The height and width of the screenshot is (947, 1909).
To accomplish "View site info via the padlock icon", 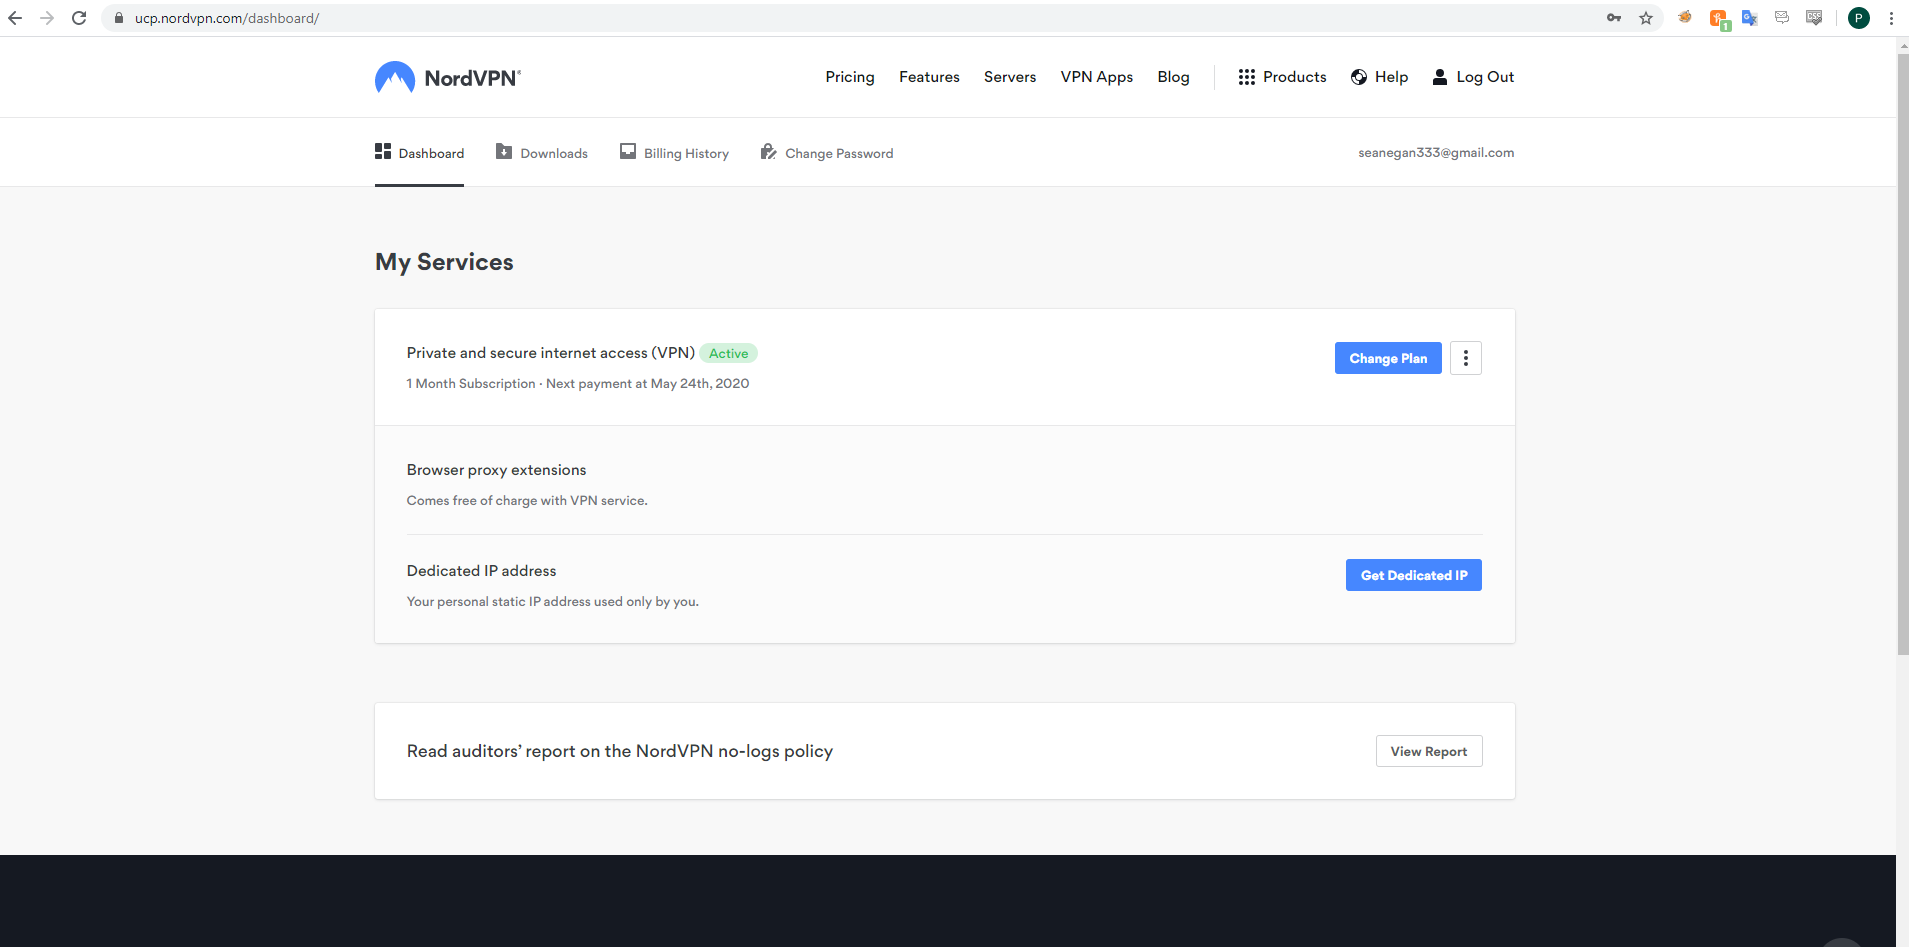I will [x=118, y=18].
